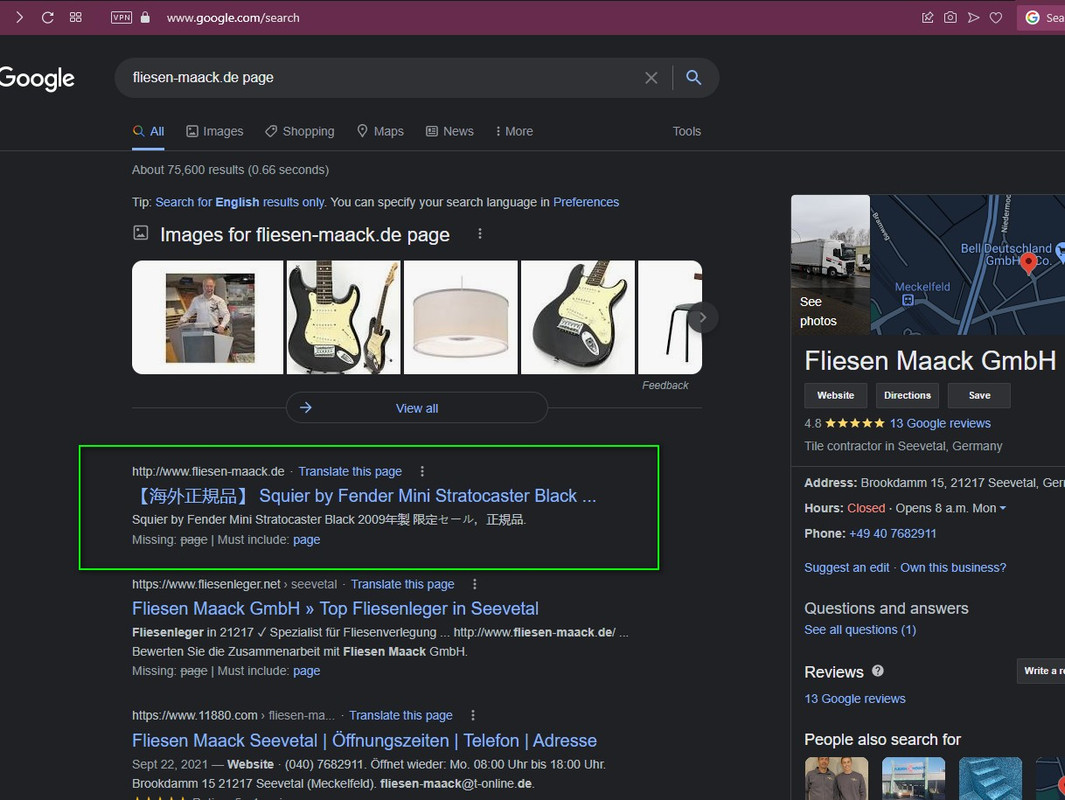Click Suggest an edit link

(846, 568)
